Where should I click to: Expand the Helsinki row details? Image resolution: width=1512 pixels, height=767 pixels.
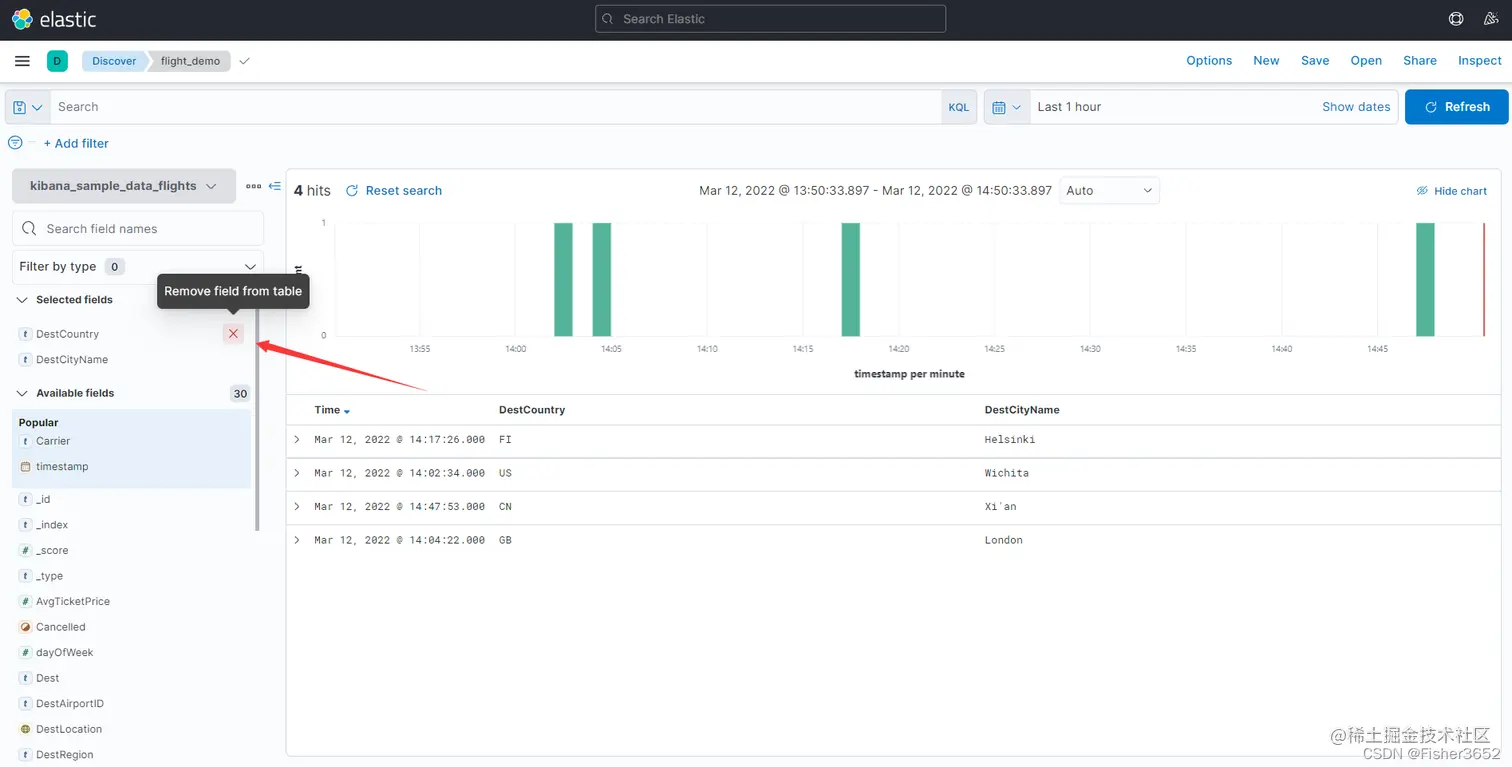(x=297, y=440)
